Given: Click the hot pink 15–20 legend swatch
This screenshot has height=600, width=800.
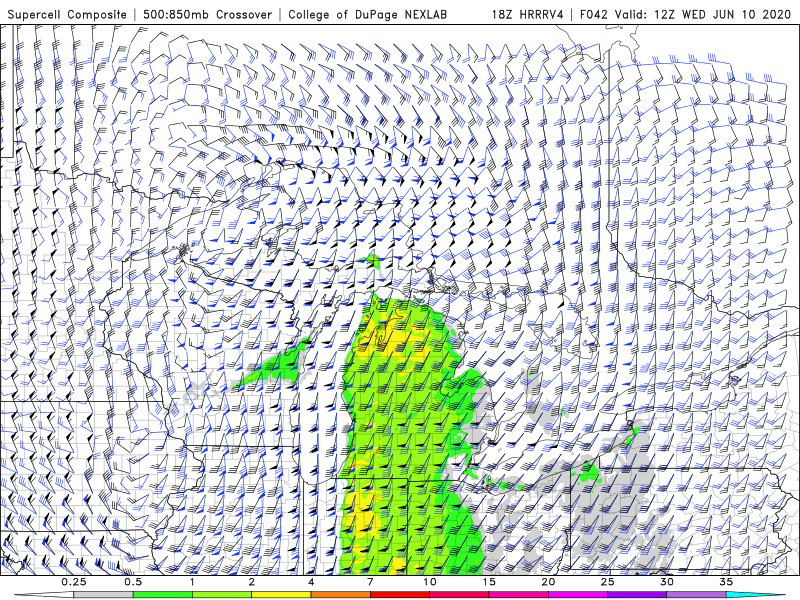Looking at the screenshot, I should (x=518, y=595).
